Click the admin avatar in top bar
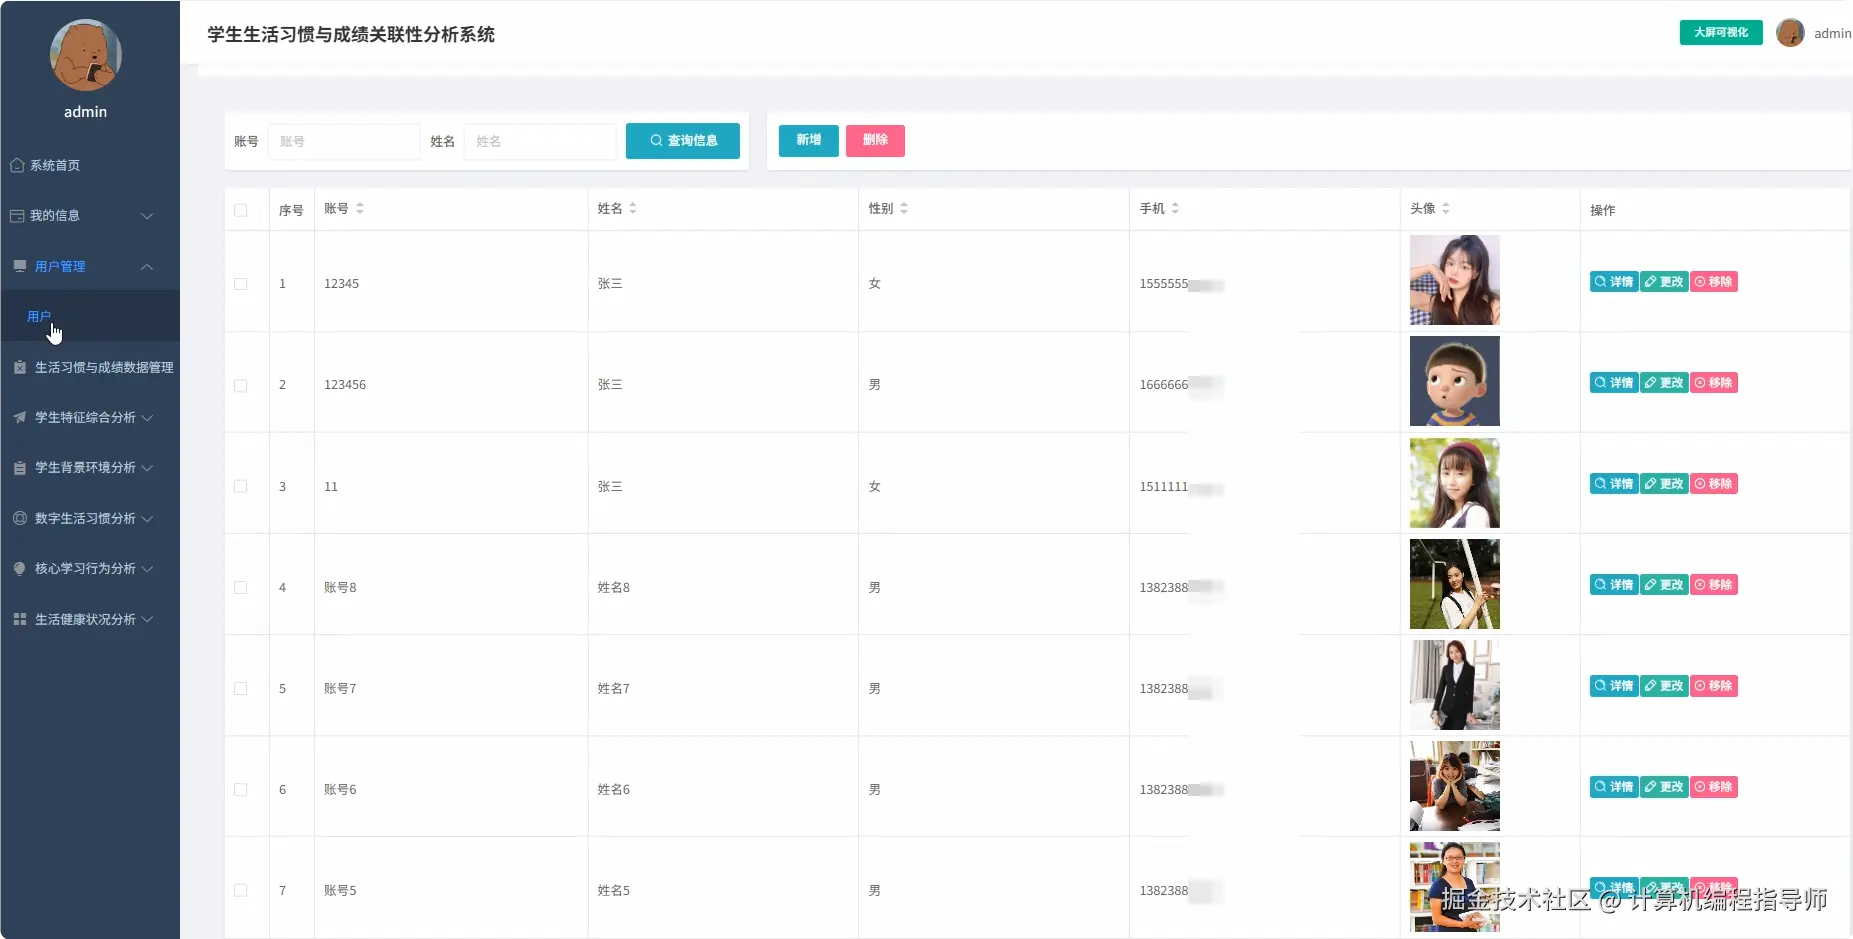1853x939 pixels. coord(1790,33)
